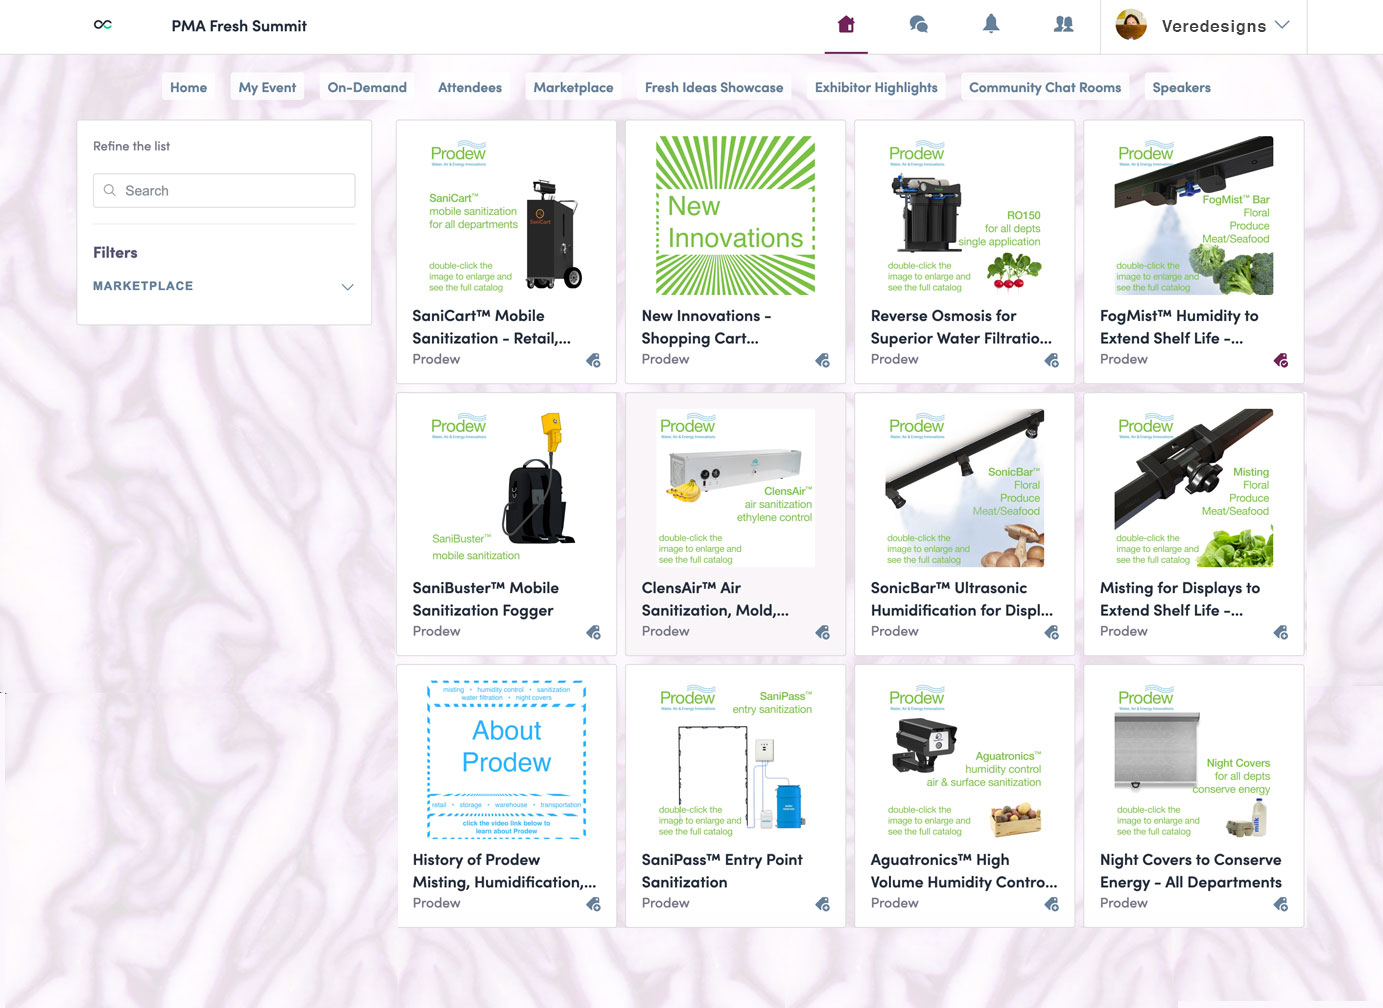This screenshot has width=1383, height=1008.
Task: Switch to the Marketplace tab
Action: tap(573, 87)
